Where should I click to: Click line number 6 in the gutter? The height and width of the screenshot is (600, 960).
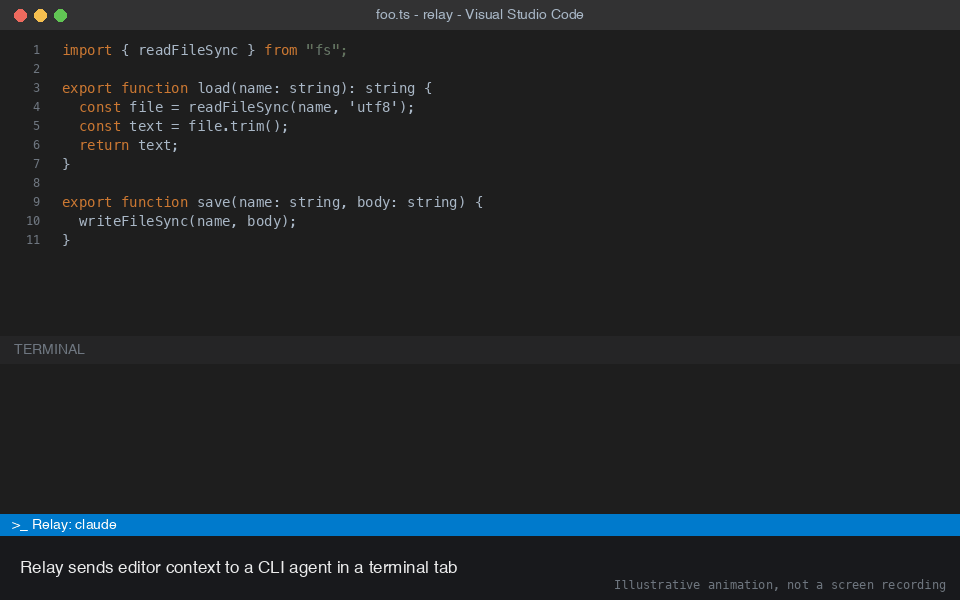point(37,145)
